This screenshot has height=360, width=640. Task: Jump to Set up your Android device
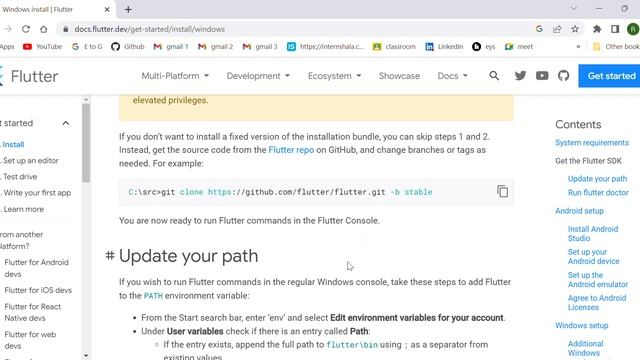click(x=593, y=256)
